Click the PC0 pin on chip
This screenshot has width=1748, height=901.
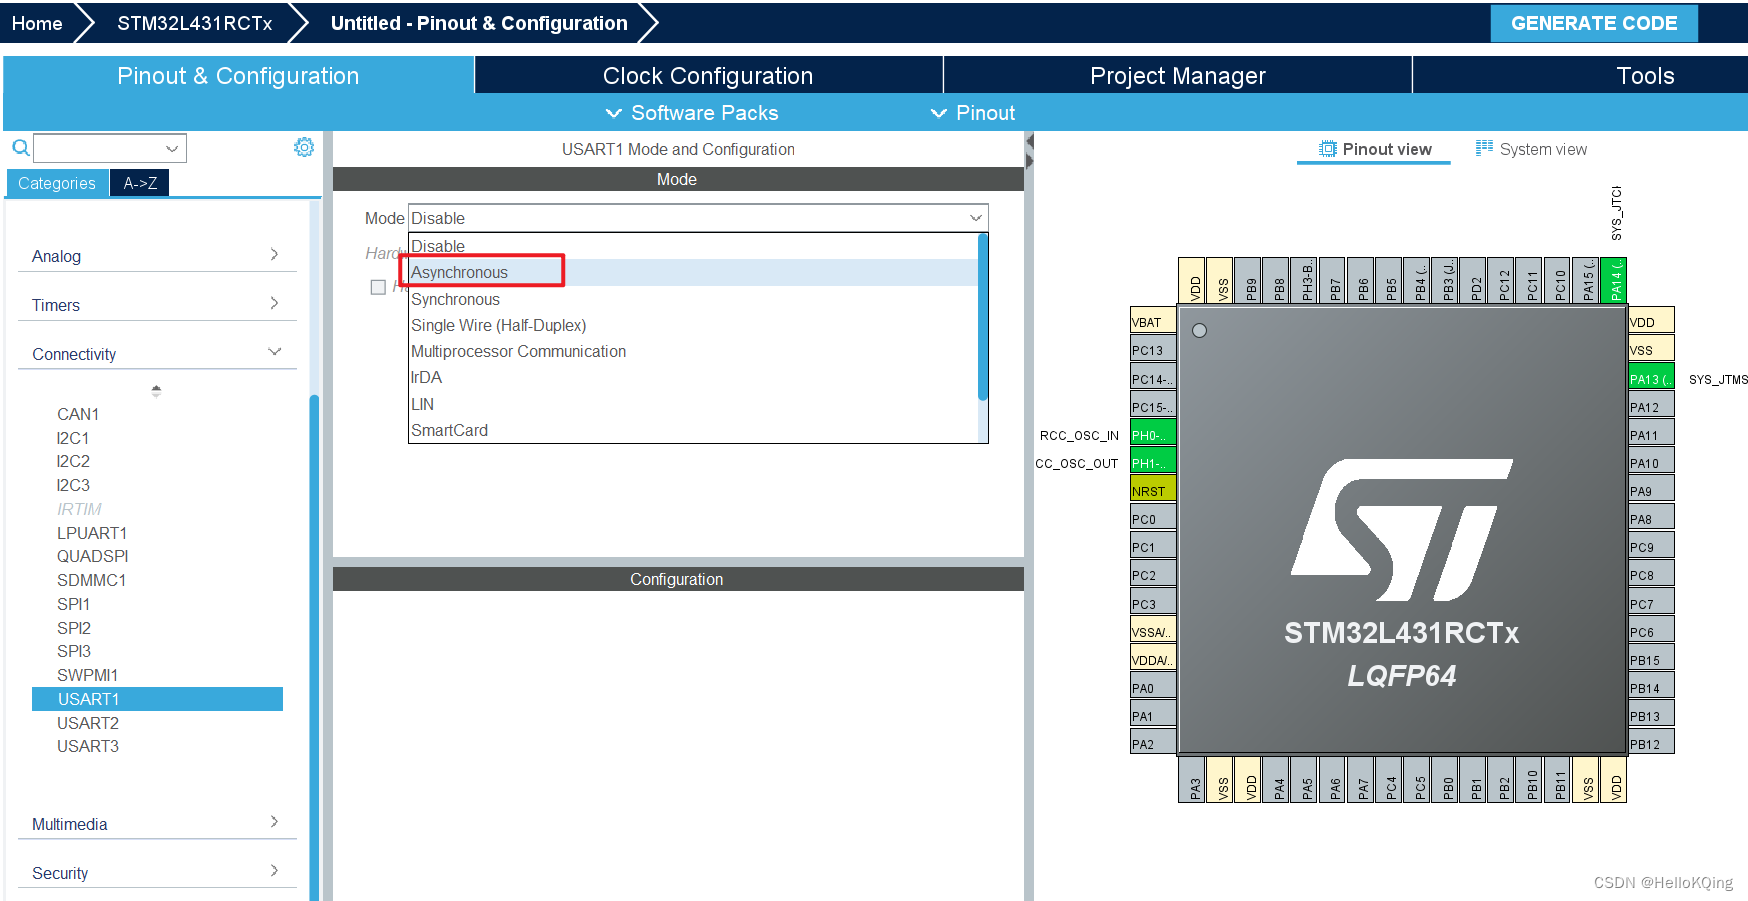point(1153,519)
